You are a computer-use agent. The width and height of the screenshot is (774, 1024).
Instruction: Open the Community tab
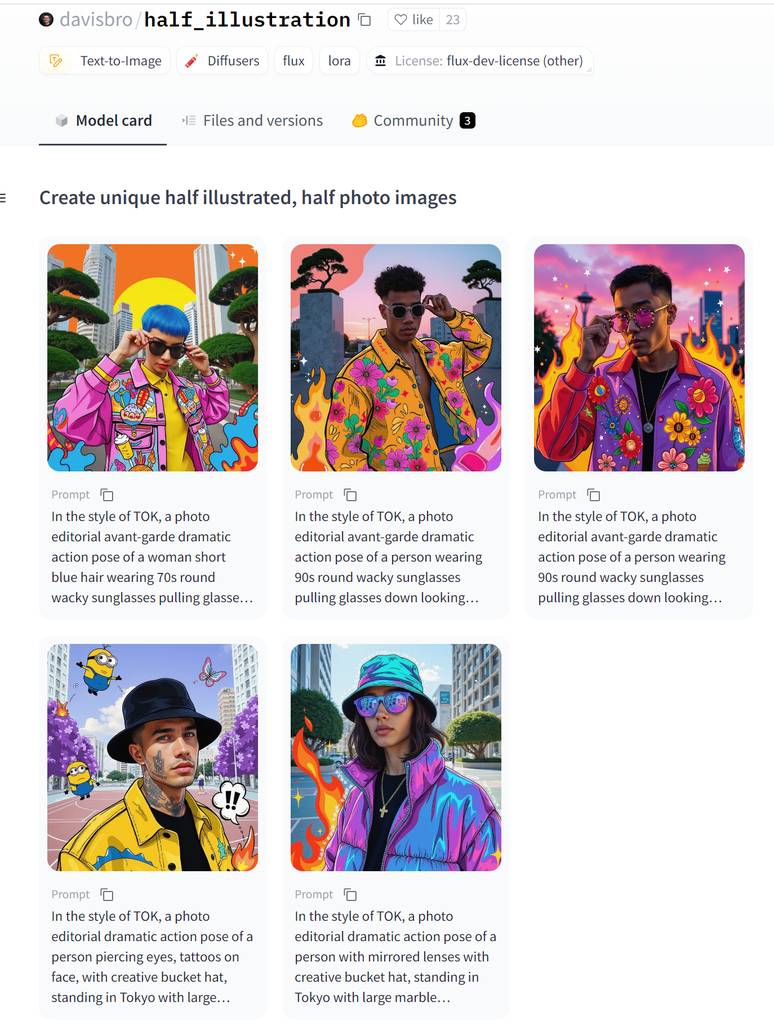click(413, 121)
